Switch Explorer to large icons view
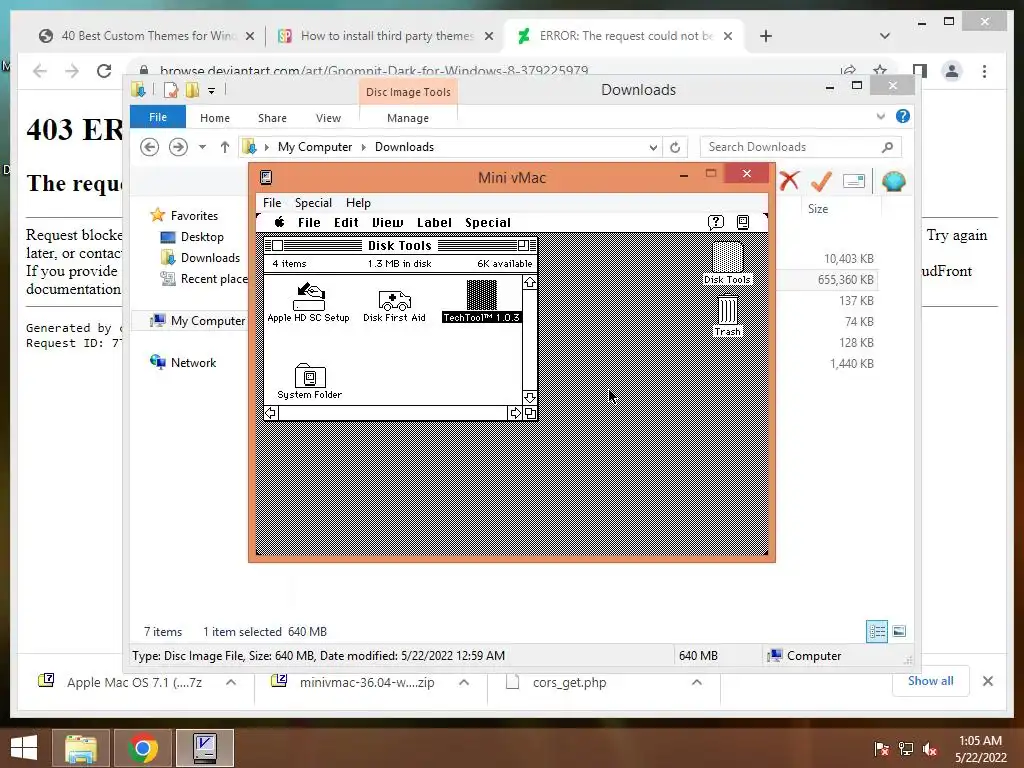The height and width of the screenshot is (768, 1024). click(899, 632)
